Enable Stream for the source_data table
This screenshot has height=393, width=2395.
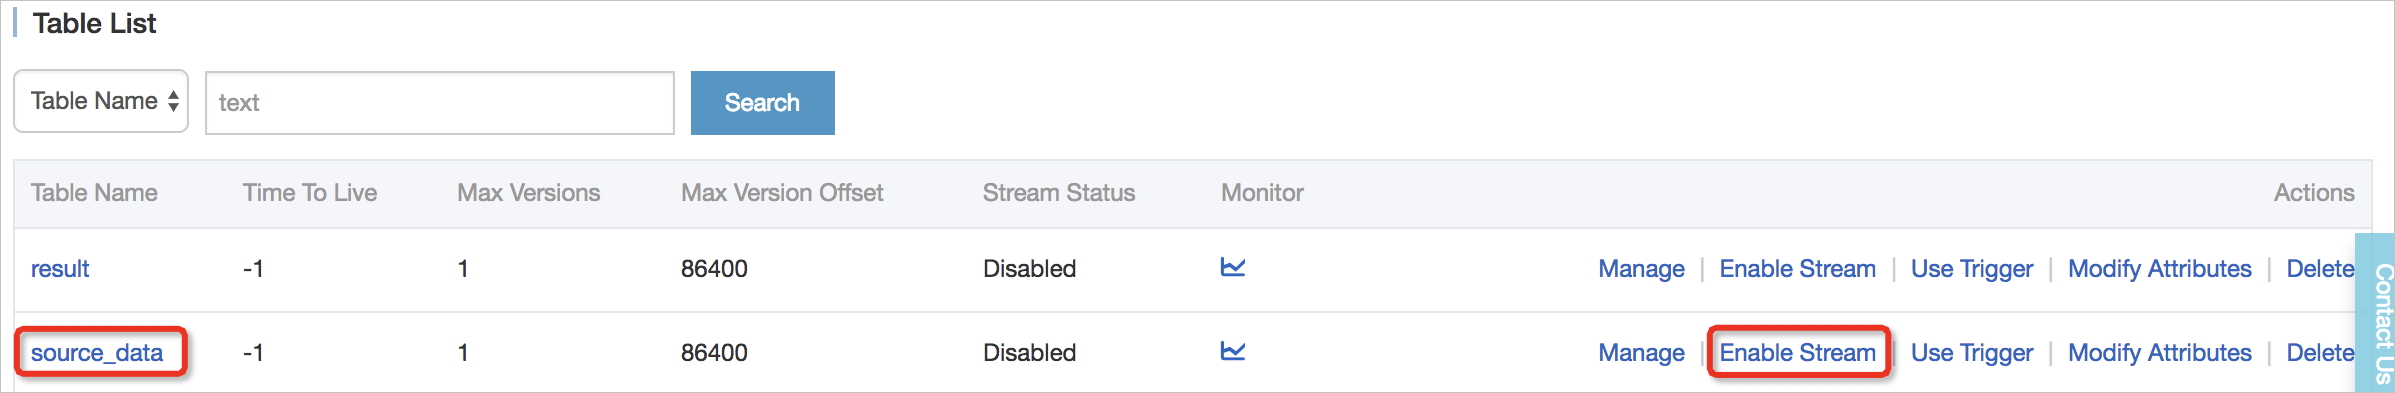point(1797,353)
